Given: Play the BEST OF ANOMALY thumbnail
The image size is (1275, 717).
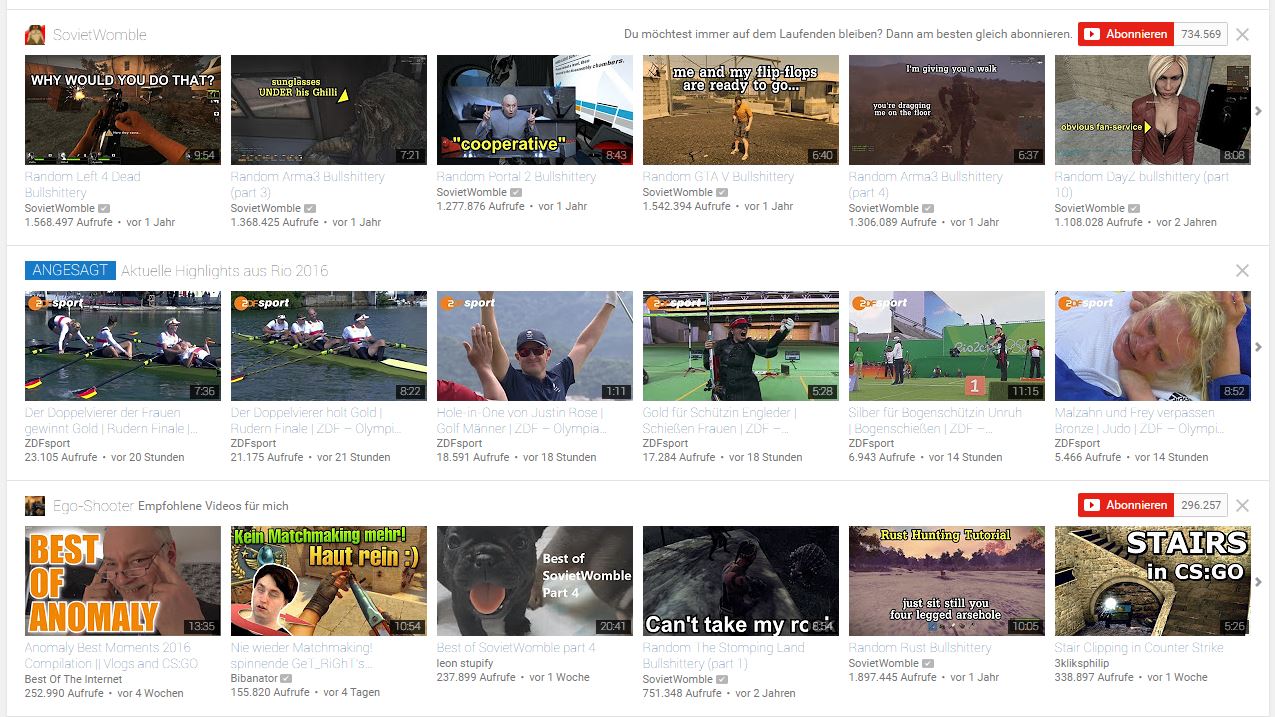Looking at the screenshot, I should tap(123, 581).
